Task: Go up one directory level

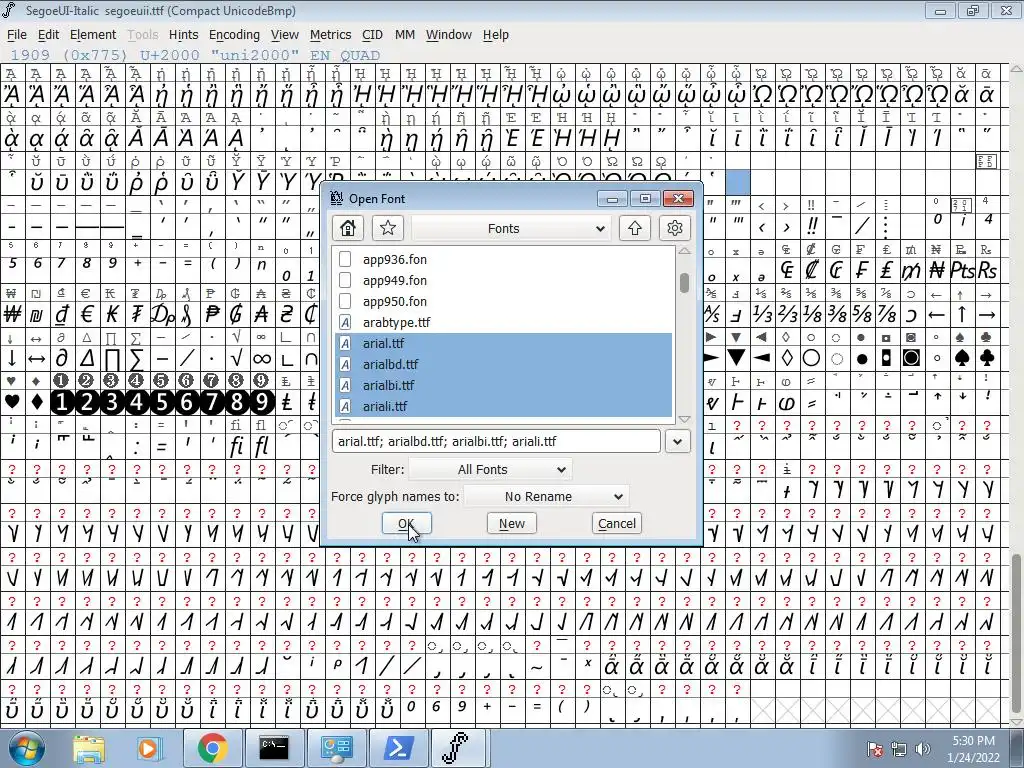Action: click(634, 228)
